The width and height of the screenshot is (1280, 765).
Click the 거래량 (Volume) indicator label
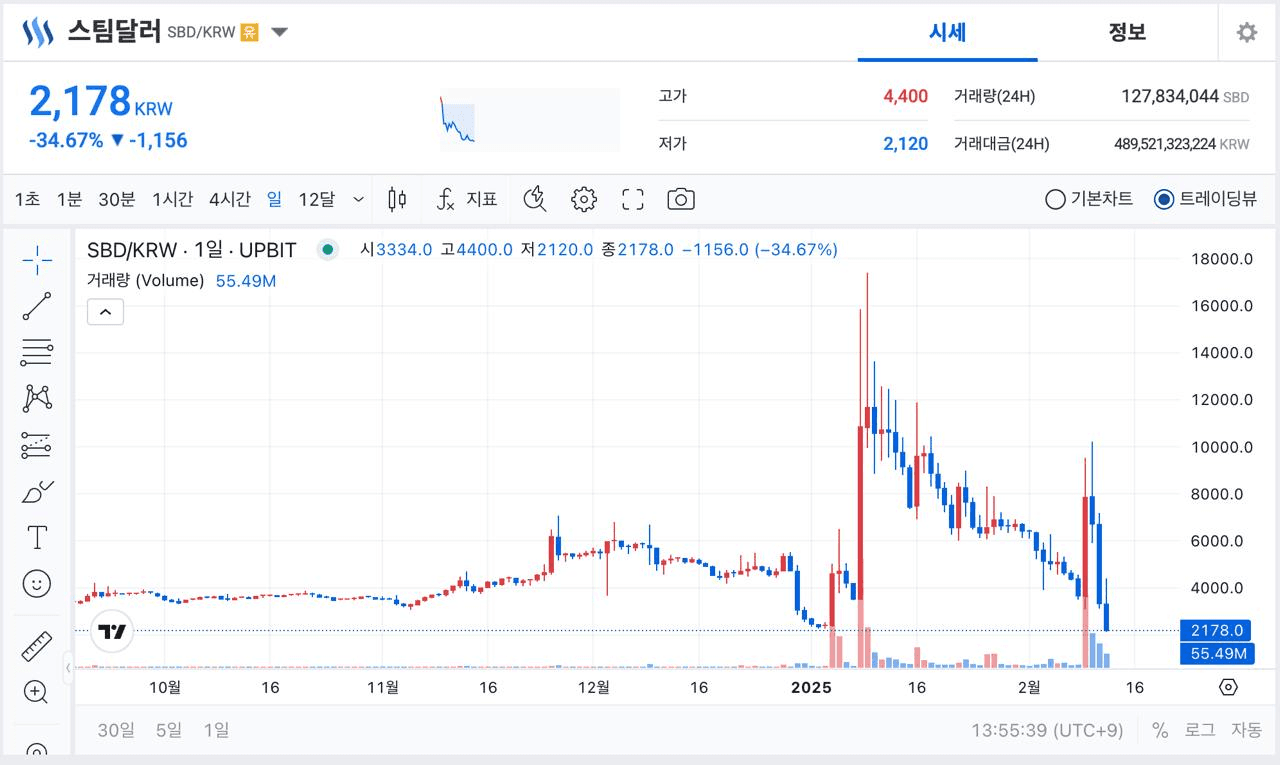click(x=146, y=281)
